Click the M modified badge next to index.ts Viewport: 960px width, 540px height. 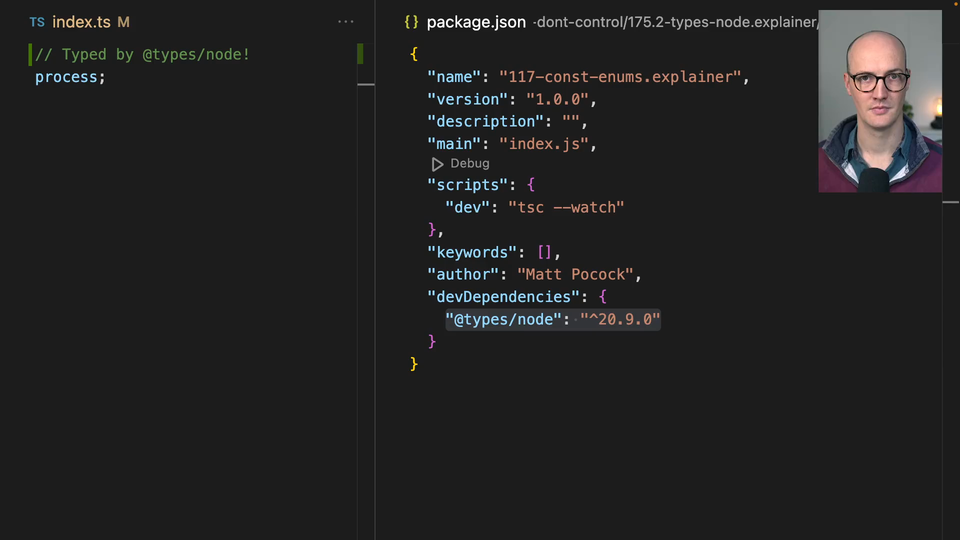(123, 22)
